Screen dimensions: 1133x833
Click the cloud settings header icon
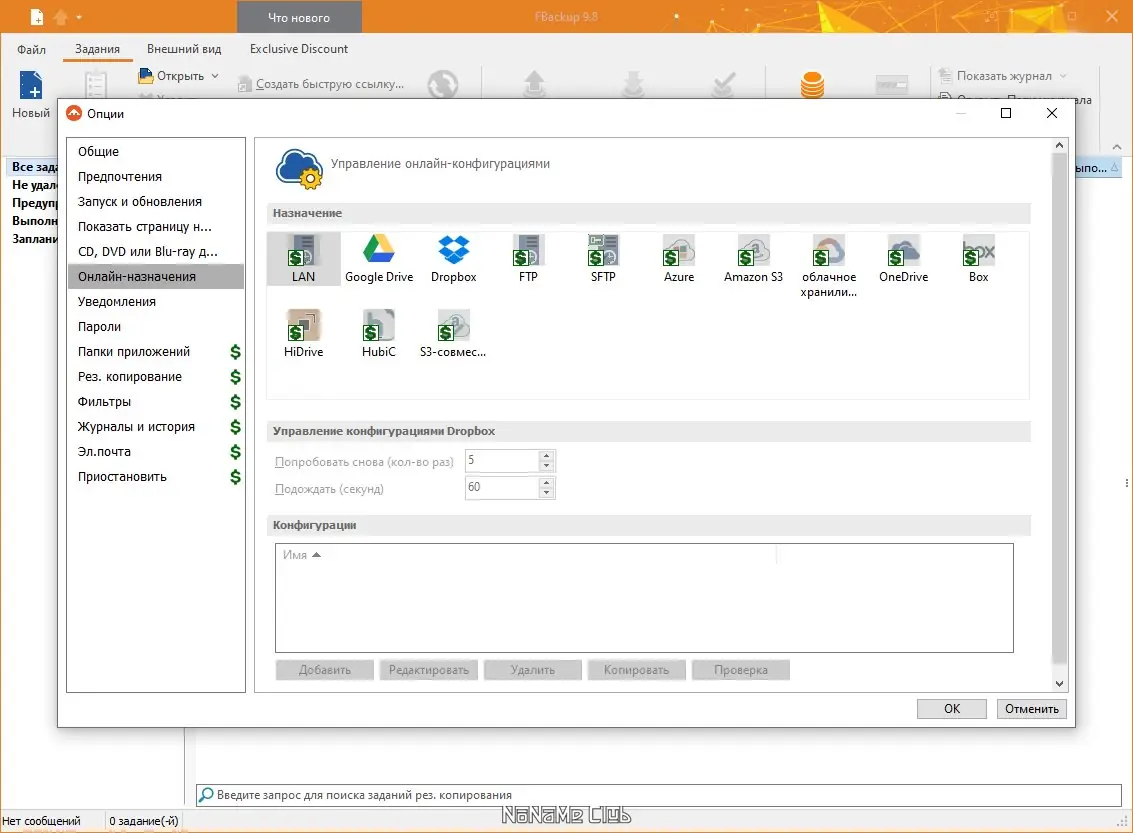pyautogui.click(x=299, y=169)
